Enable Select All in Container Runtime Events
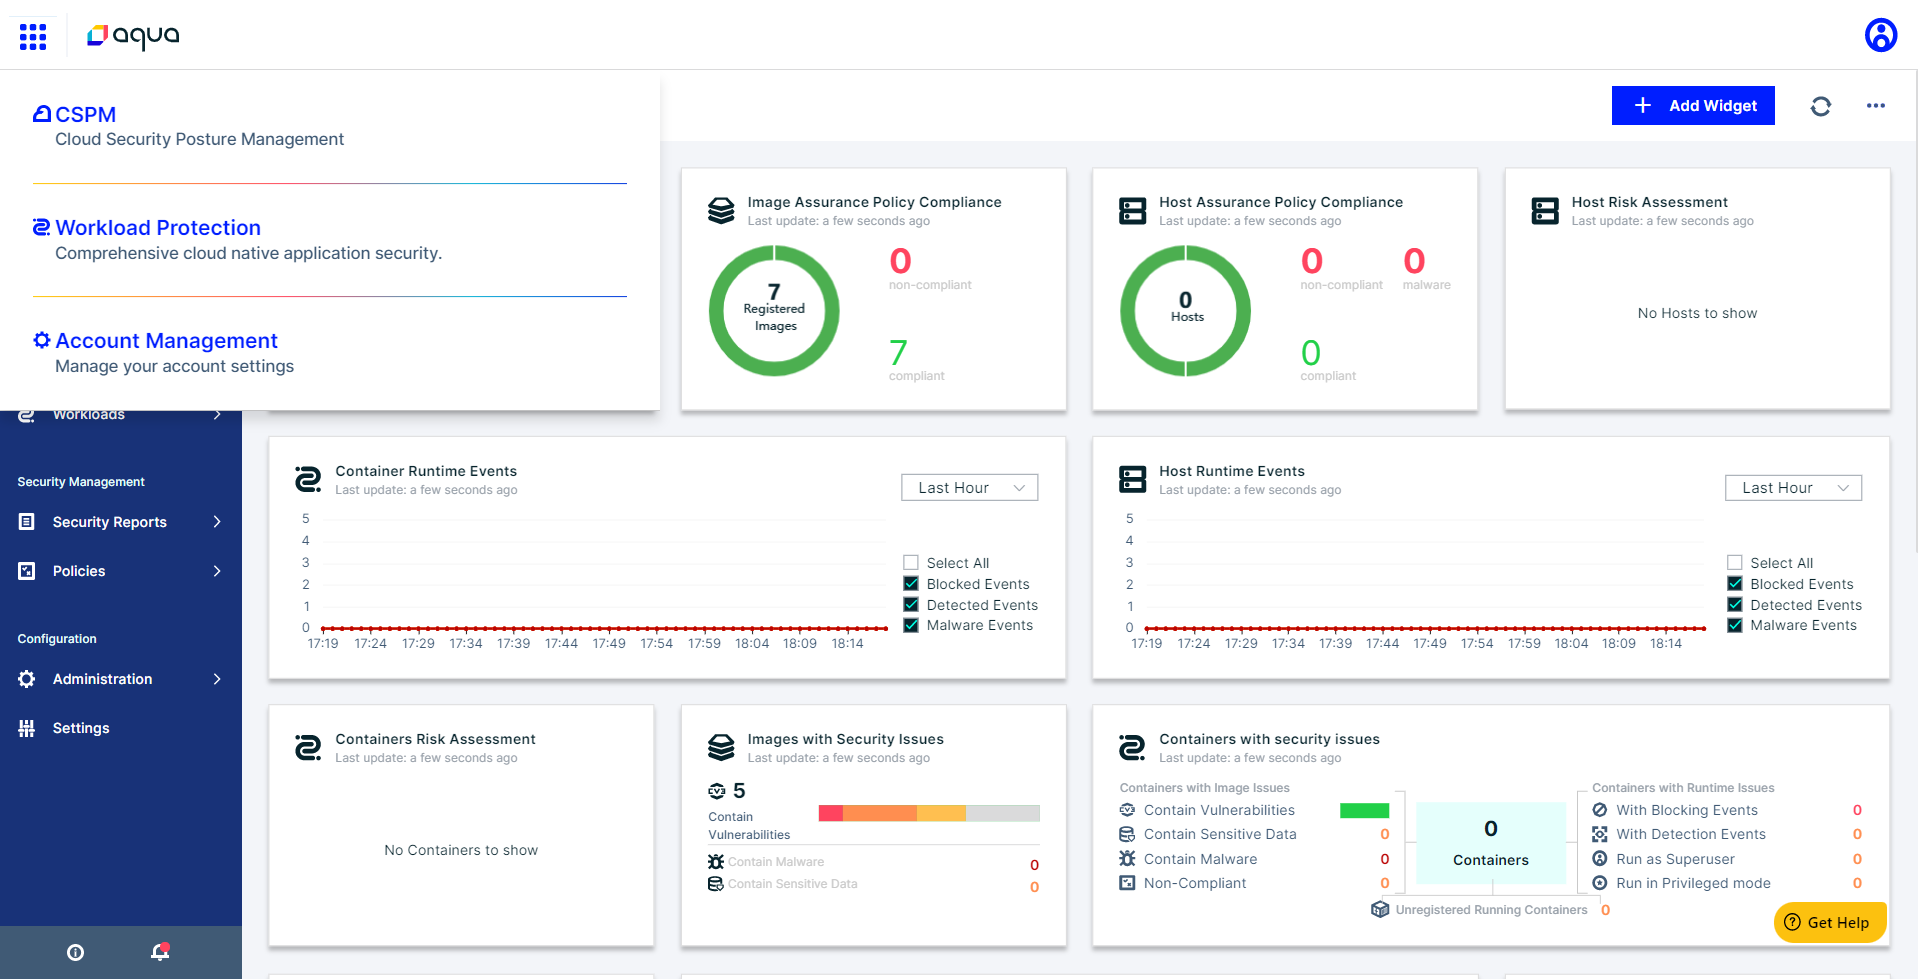Screen dimensions: 1918x979 point(911,563)
